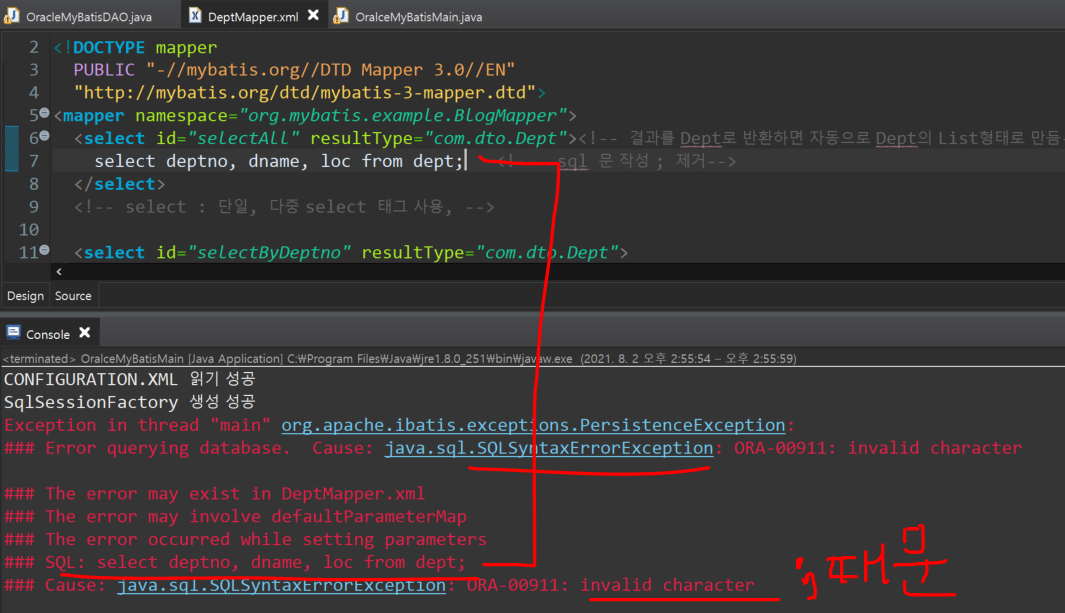Click 'SqlSessionFactory 생성 성공' console line

coord(129,402)
